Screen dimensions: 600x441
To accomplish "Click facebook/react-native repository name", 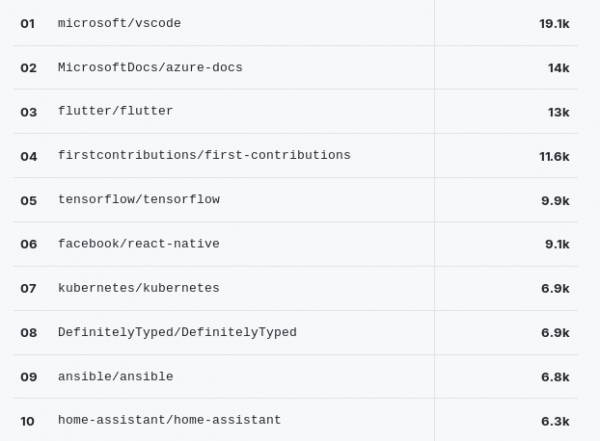I will pos(139,244).
